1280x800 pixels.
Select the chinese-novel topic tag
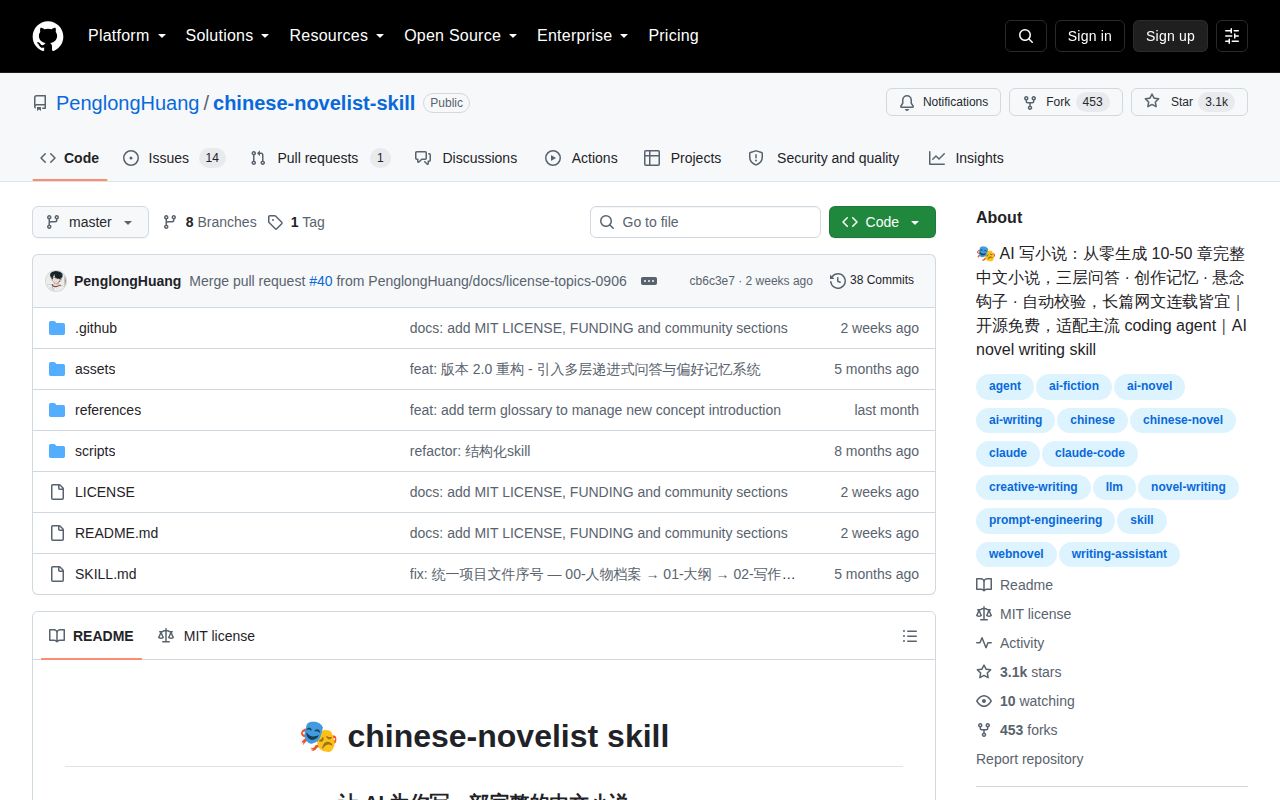1183,420
